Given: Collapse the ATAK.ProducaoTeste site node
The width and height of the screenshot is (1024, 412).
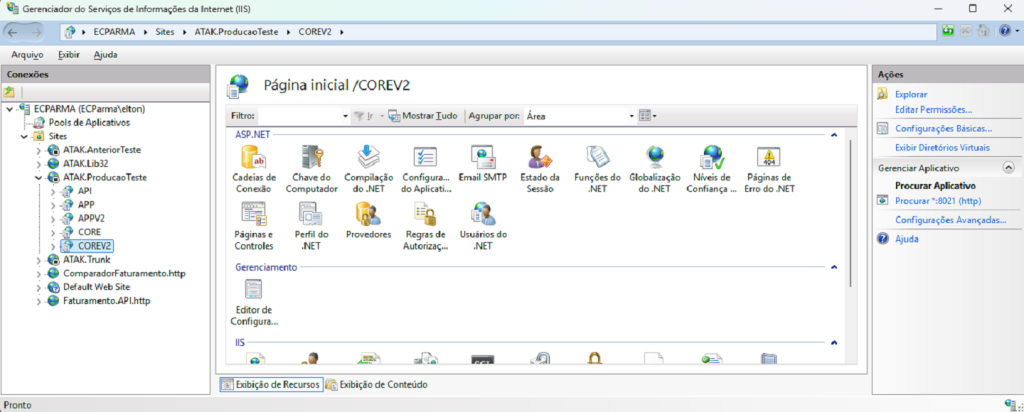Looking at the screenshot, I should tap(39, 176).
